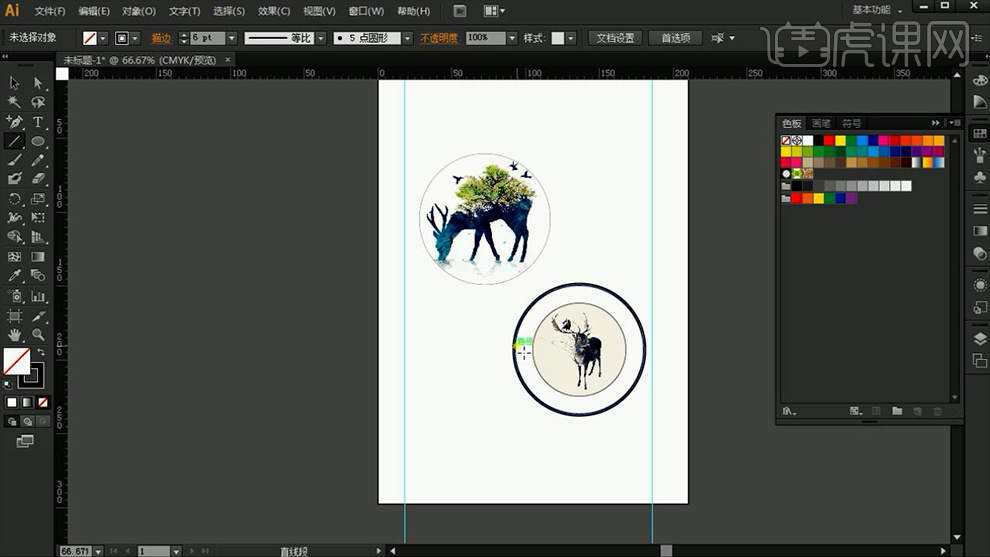Screen dimensions: 990x557
Task: Swap fill and stroke colors
Action: 42,352
